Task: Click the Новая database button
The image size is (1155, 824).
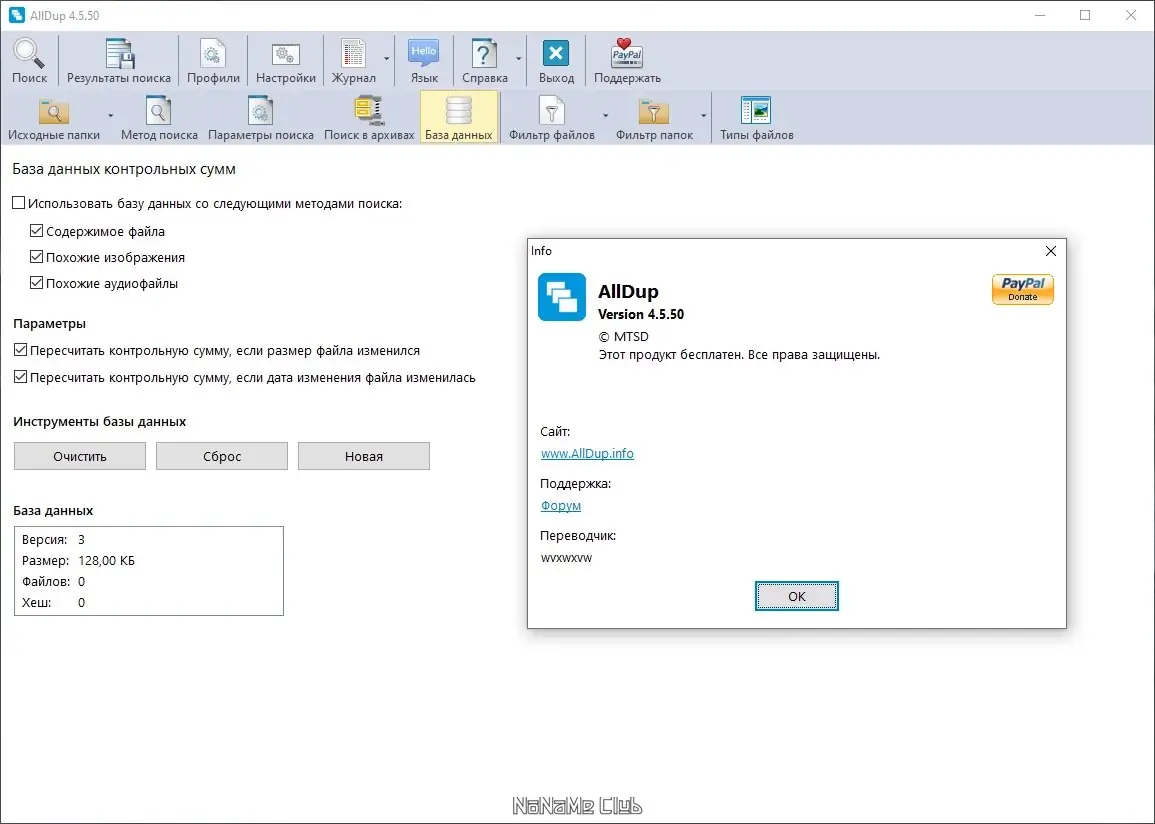Action: click(x=364, y=456)
